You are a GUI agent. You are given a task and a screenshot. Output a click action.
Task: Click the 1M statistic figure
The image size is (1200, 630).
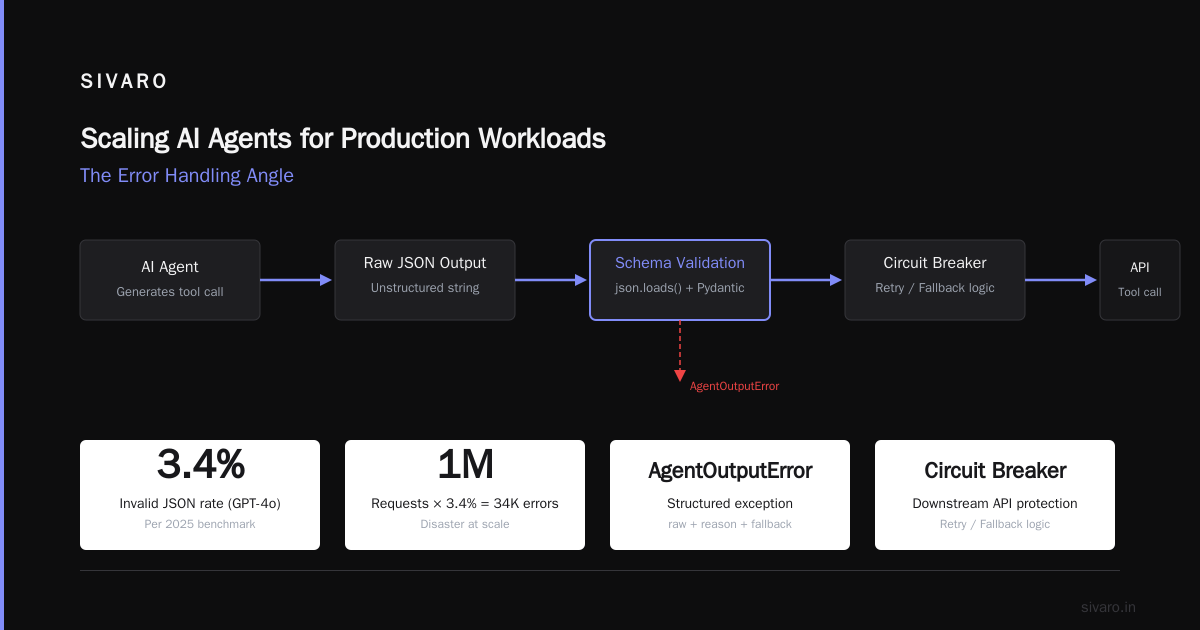[465, 465]
